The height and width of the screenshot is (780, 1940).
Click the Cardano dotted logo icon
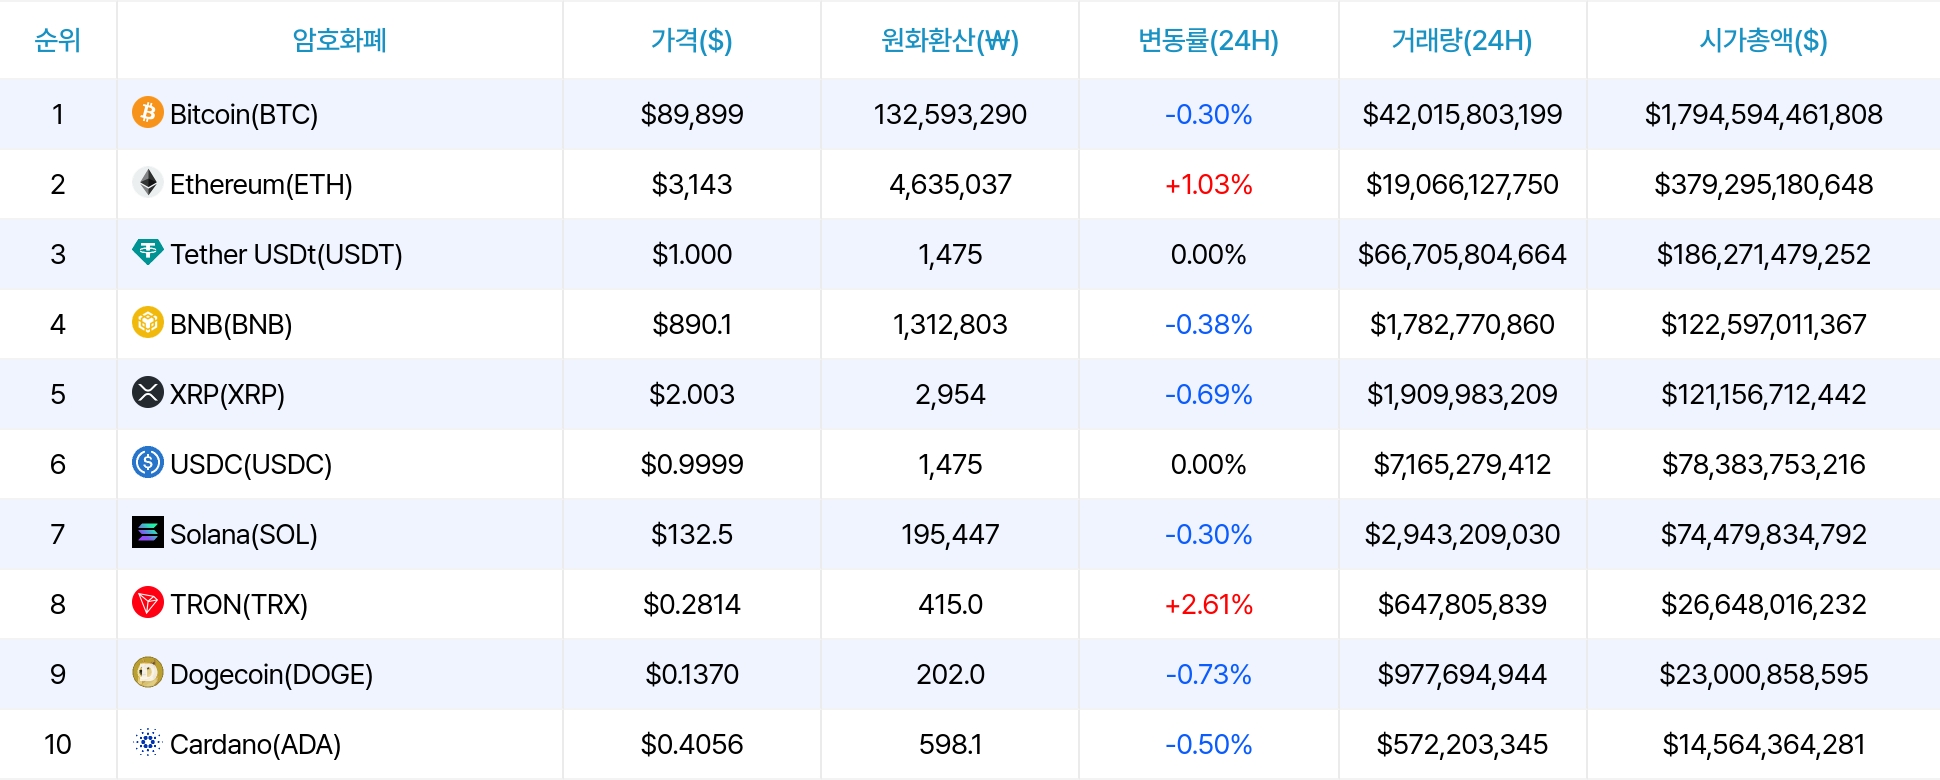tap(148, 742)
